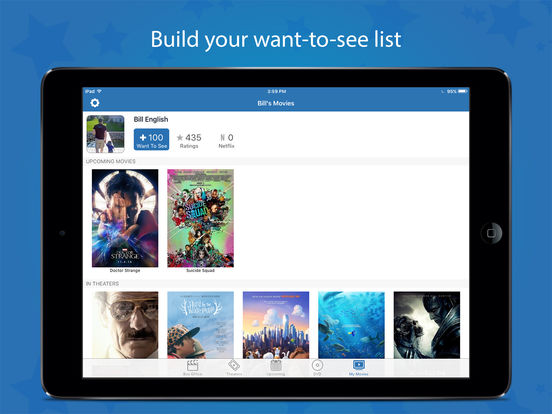Open the poster with the boy in a cap
This screenshot has width=552, height=414.
tap(200, 325)
